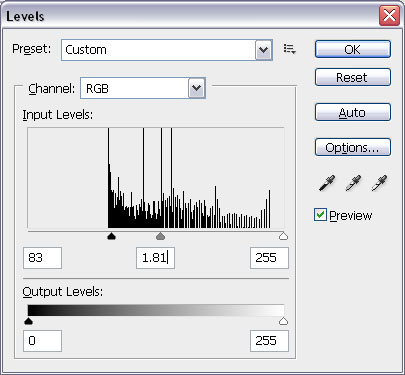Click the gray midtone input slider
Screen dimensions: 405x375
pyautogui.click(x=160, y=236)
